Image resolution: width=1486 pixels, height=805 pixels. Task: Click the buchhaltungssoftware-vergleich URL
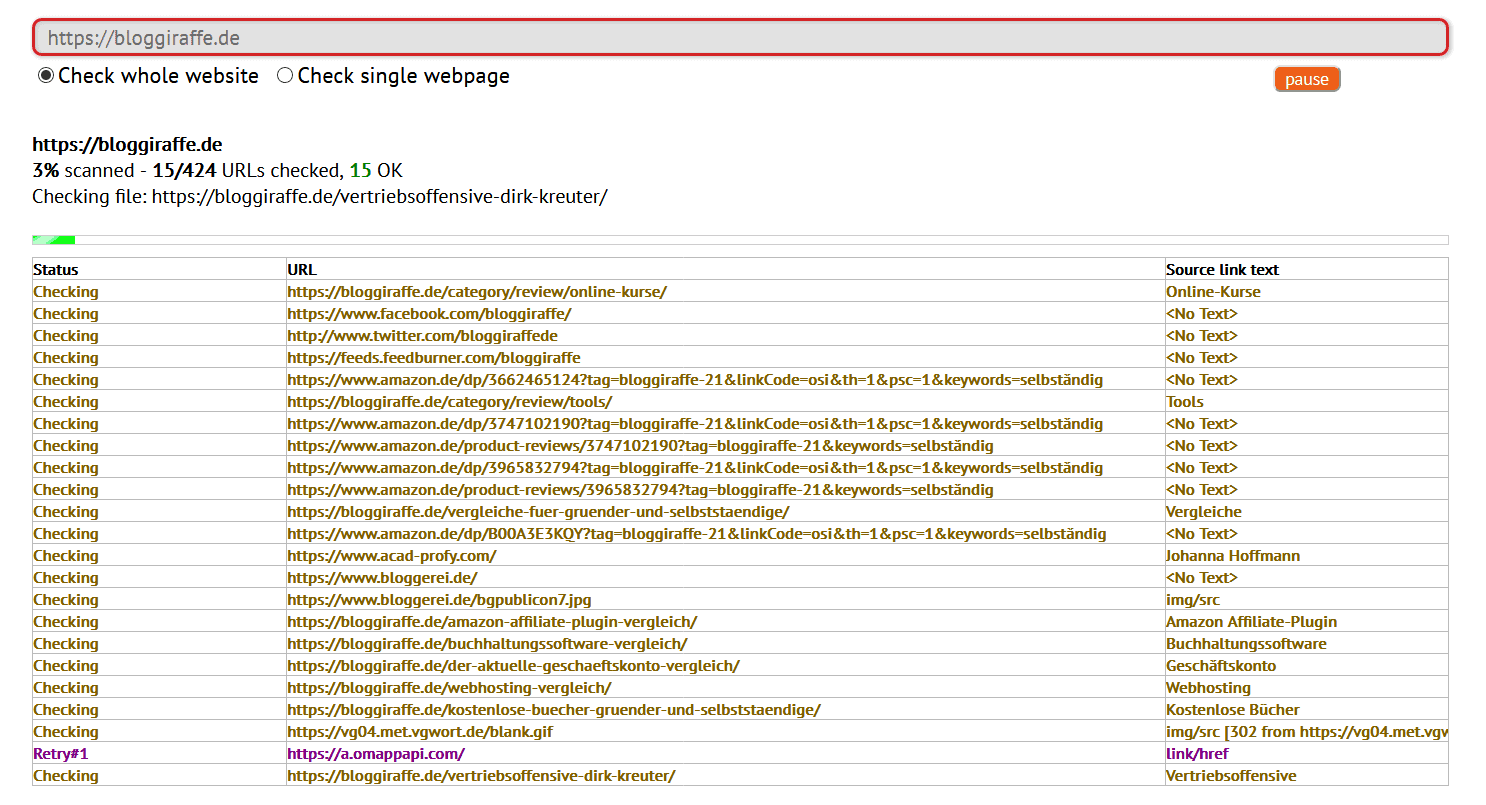(x=487, y=644)
